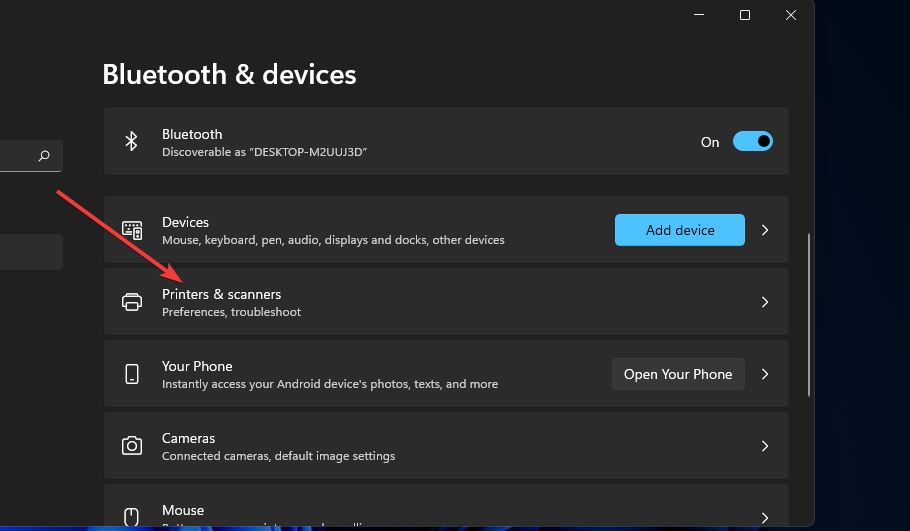The height and width of the screenshot is (531, 910).
Task: Click the Bluetooth symbol icon
Action: [131, 142]
